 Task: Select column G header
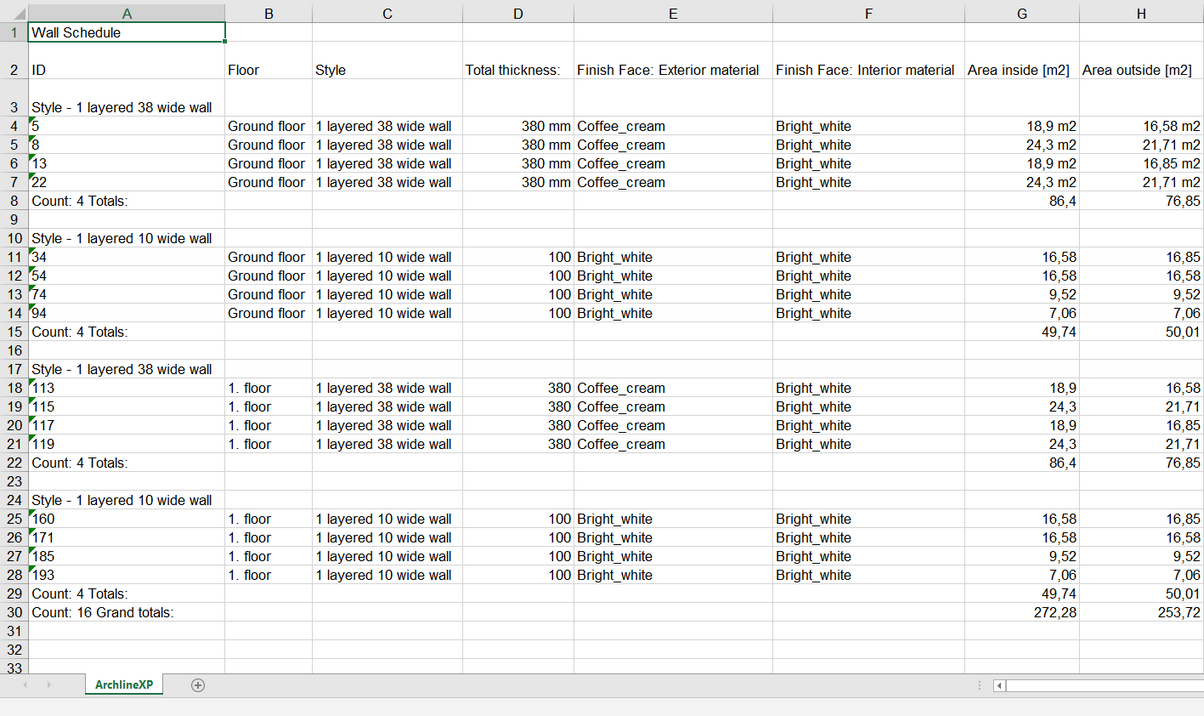[1022, 12]
